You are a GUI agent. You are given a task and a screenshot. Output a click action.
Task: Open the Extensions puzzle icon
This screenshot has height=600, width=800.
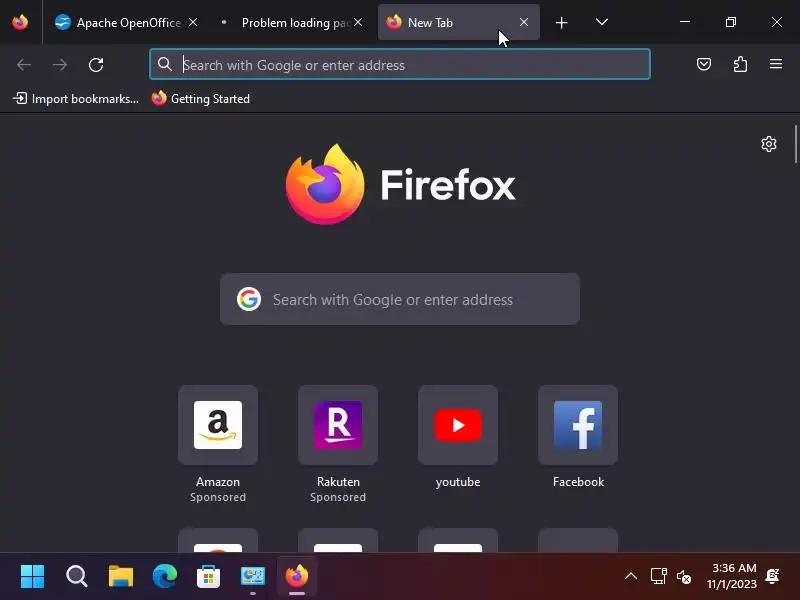[x=740, y=64]
